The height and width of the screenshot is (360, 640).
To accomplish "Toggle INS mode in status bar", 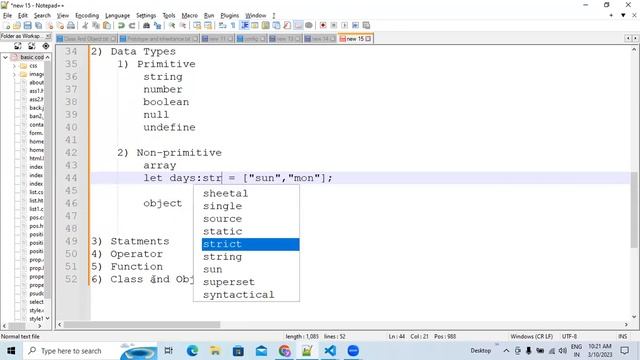I will pos(622,336).
